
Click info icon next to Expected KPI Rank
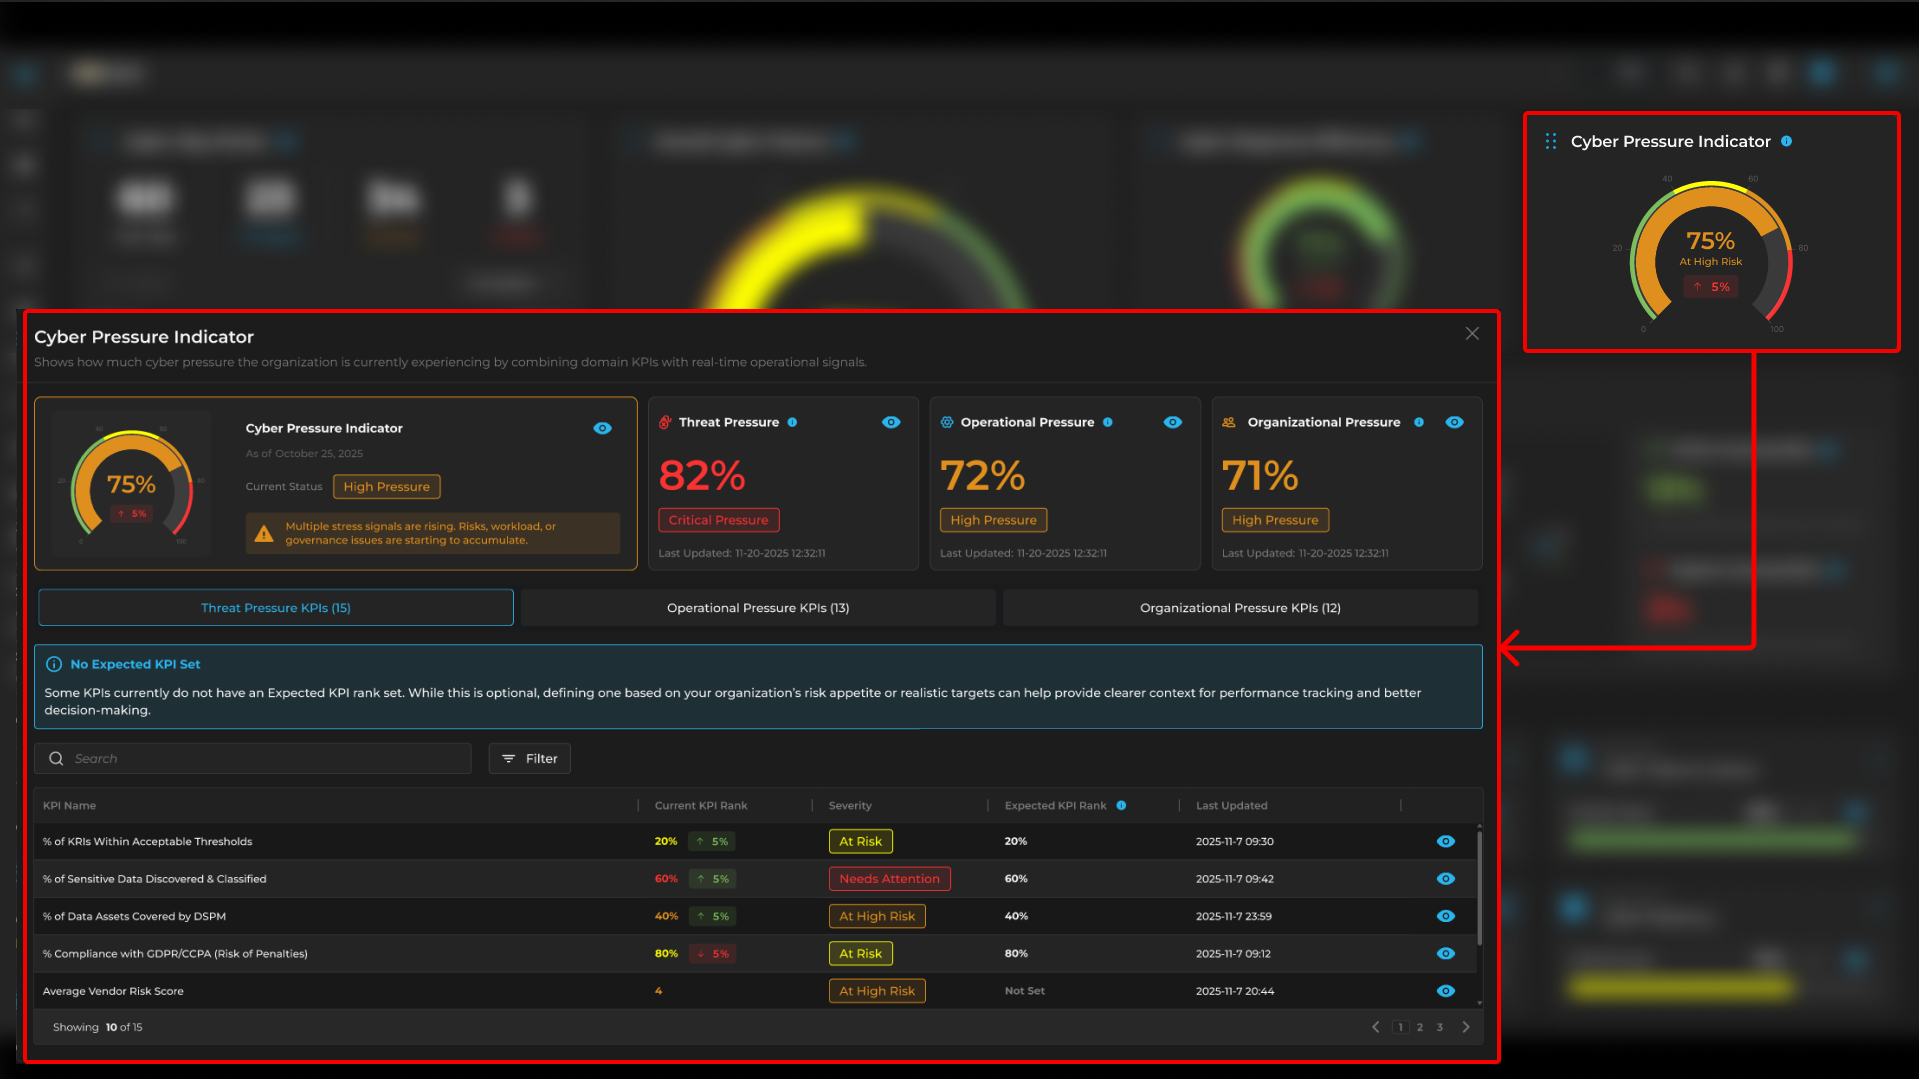click(1121, 805)
